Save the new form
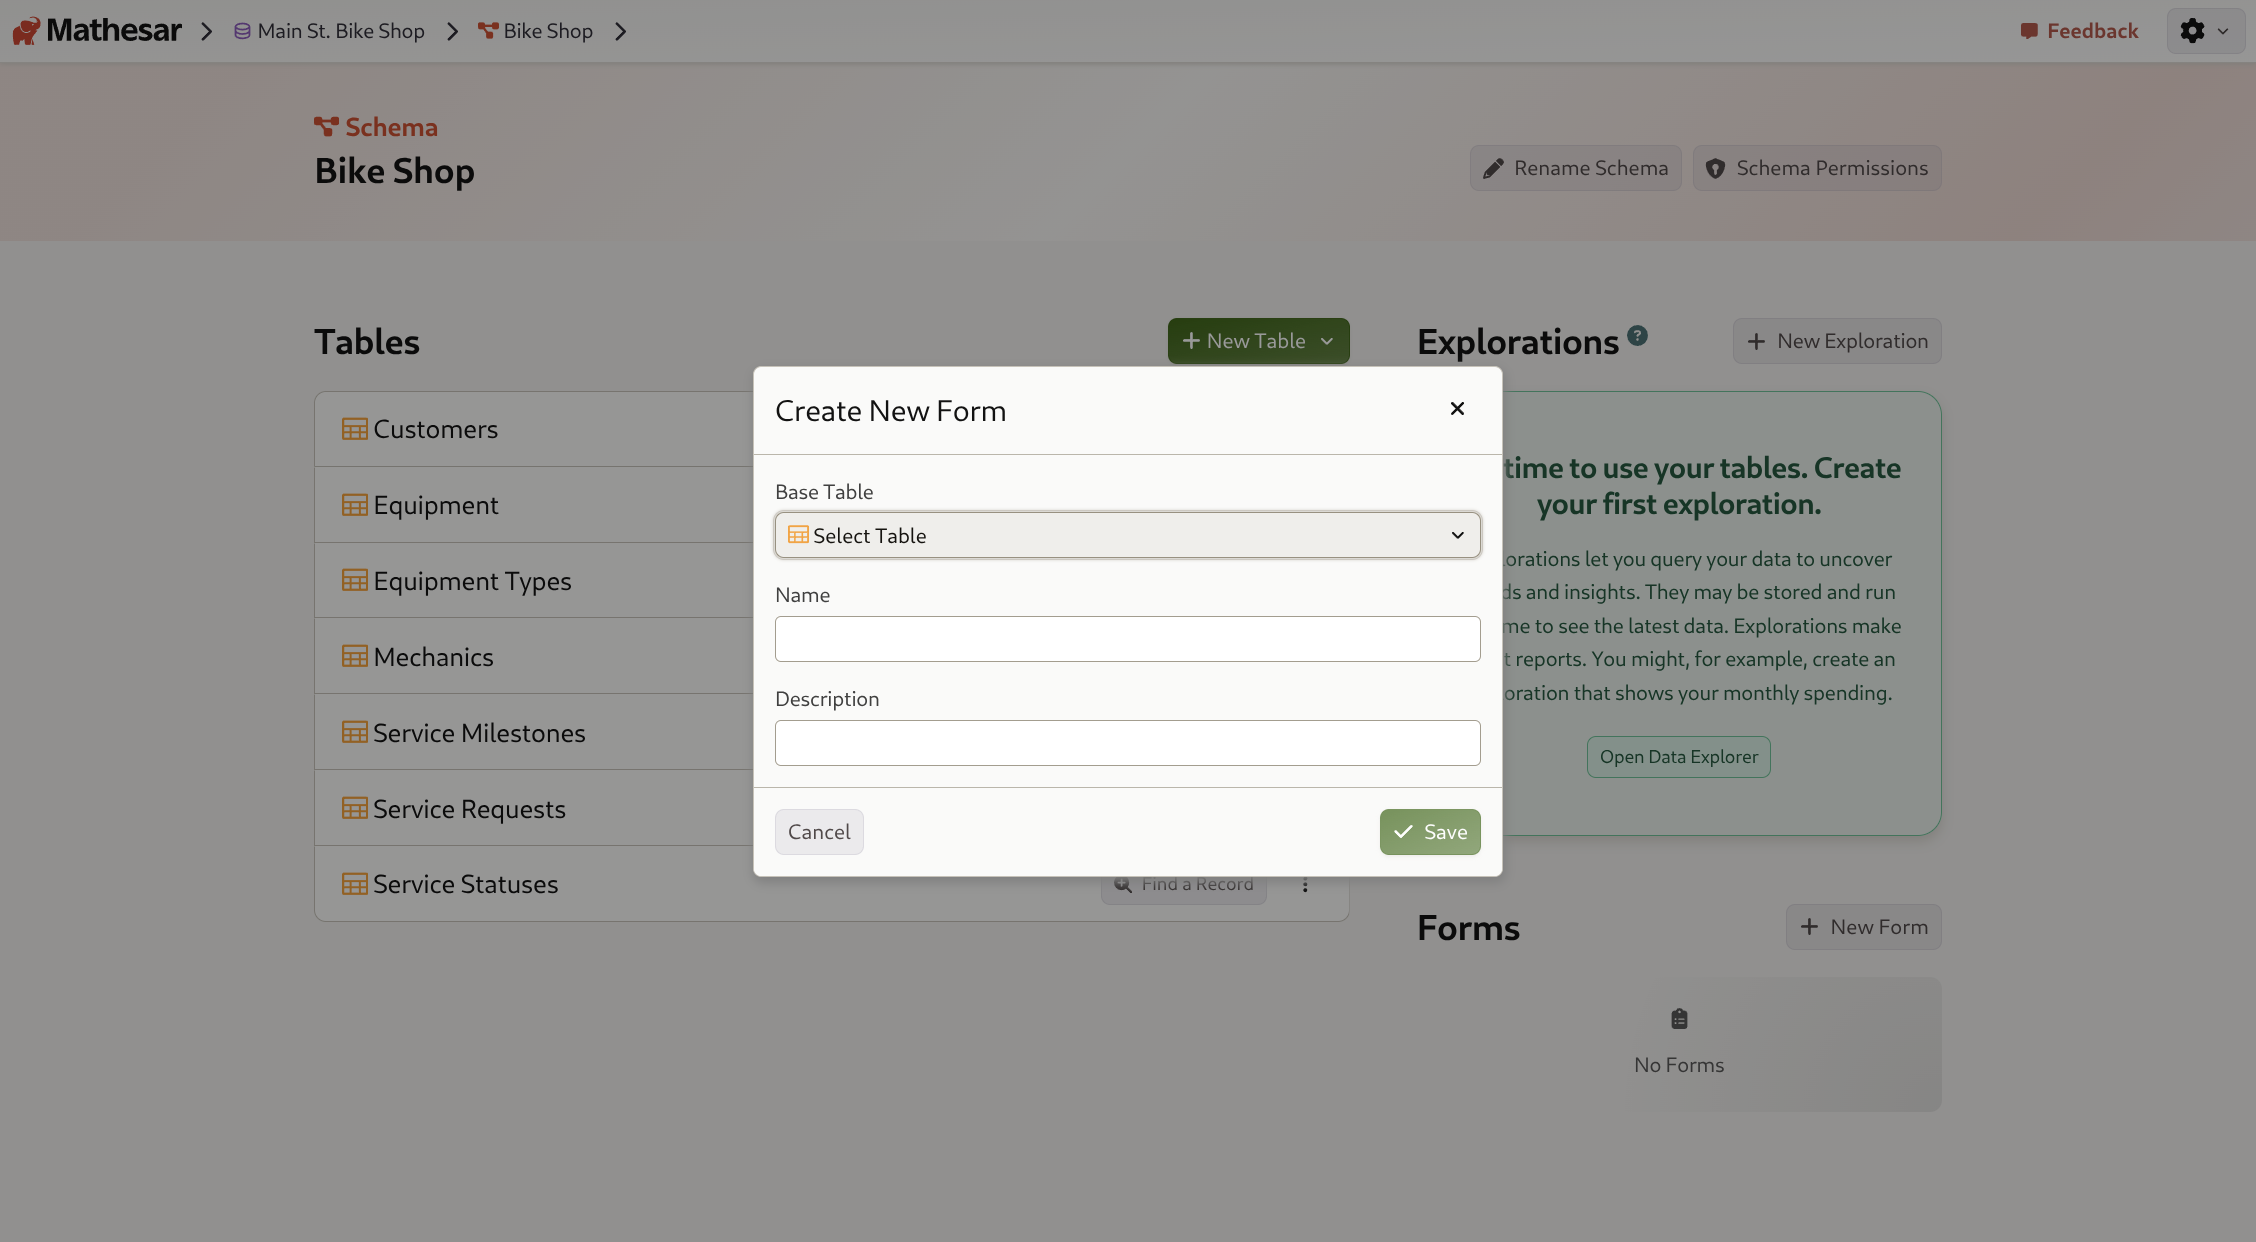Screen dimensions: 2256x1242 [x=1429, y=831]
